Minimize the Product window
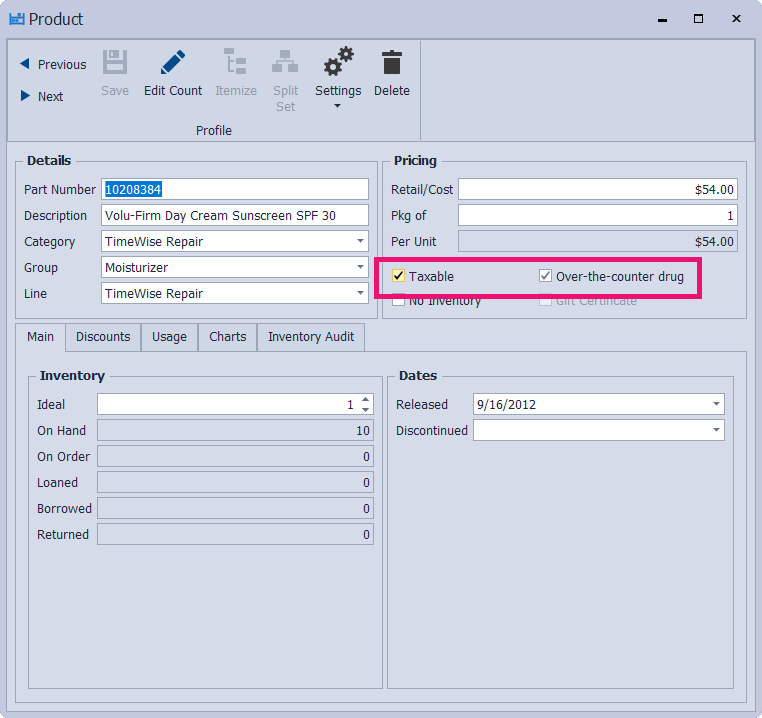762x718 pixels. [662, 19]
